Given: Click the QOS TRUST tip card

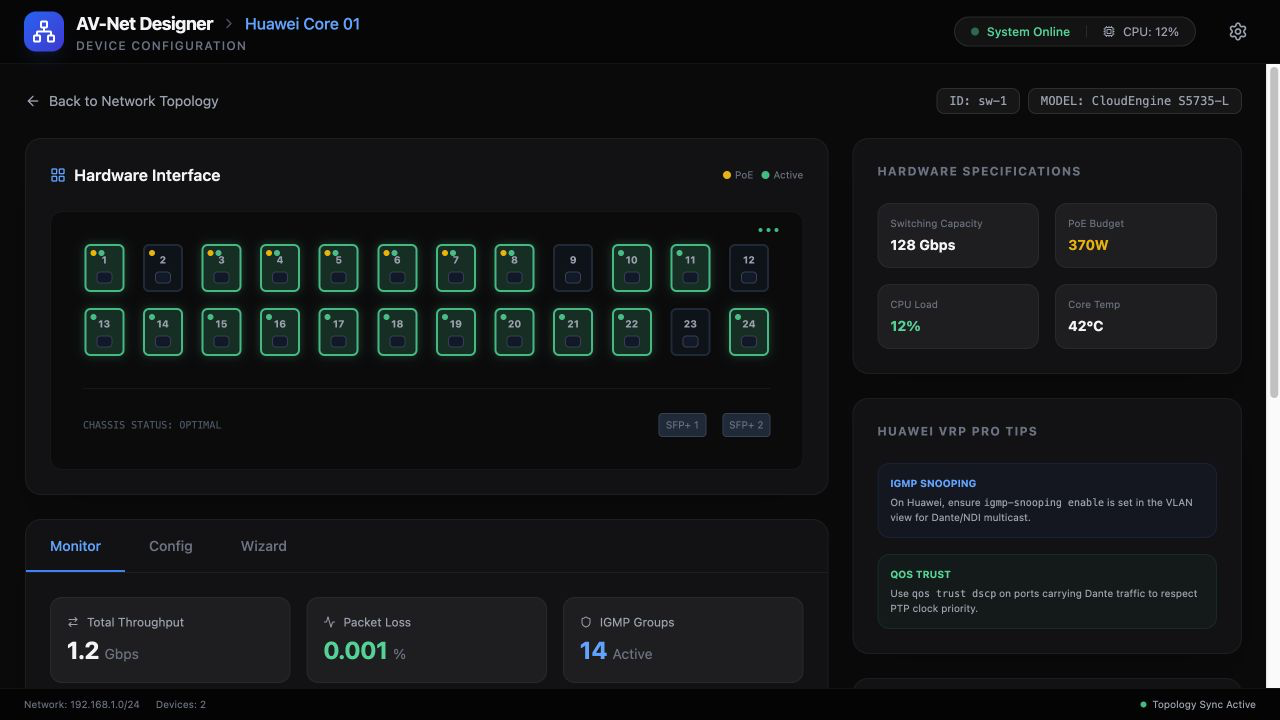Looking at the screenshot, I should [1047, 591].
